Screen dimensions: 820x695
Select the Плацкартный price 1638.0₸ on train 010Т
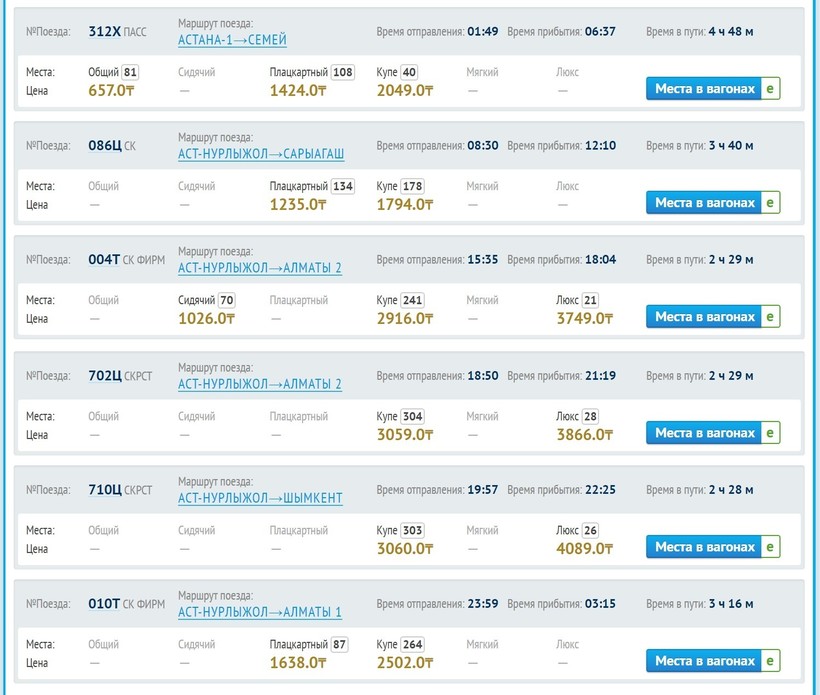(x=298, y=663)
